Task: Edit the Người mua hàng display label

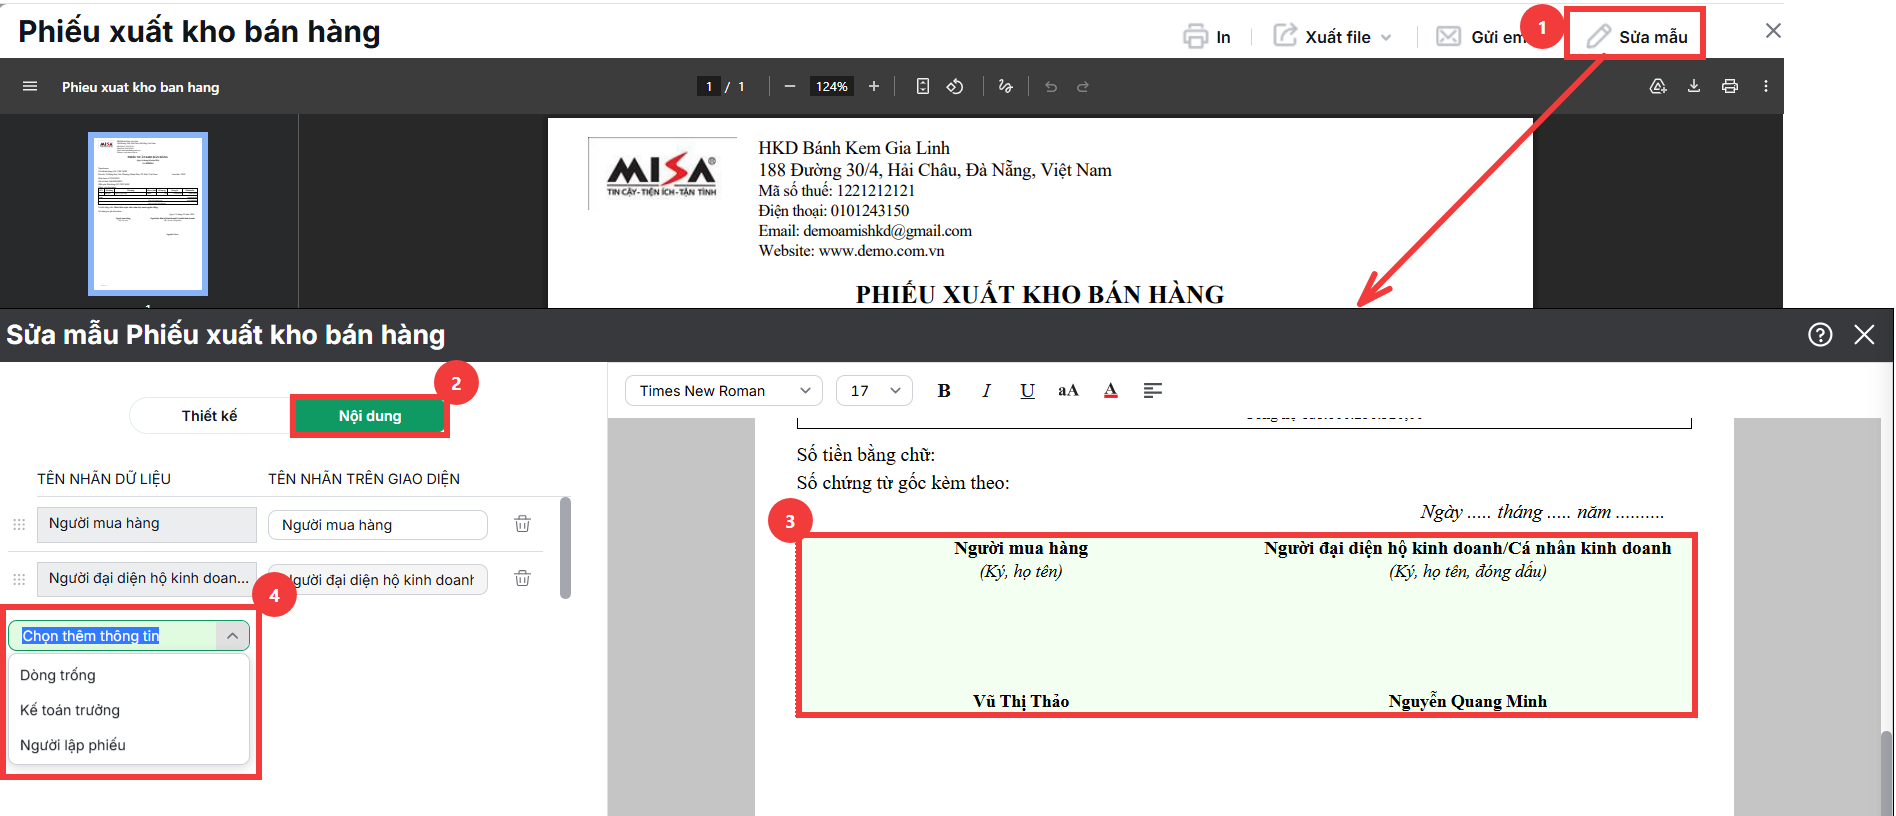Action: point(378,524)
